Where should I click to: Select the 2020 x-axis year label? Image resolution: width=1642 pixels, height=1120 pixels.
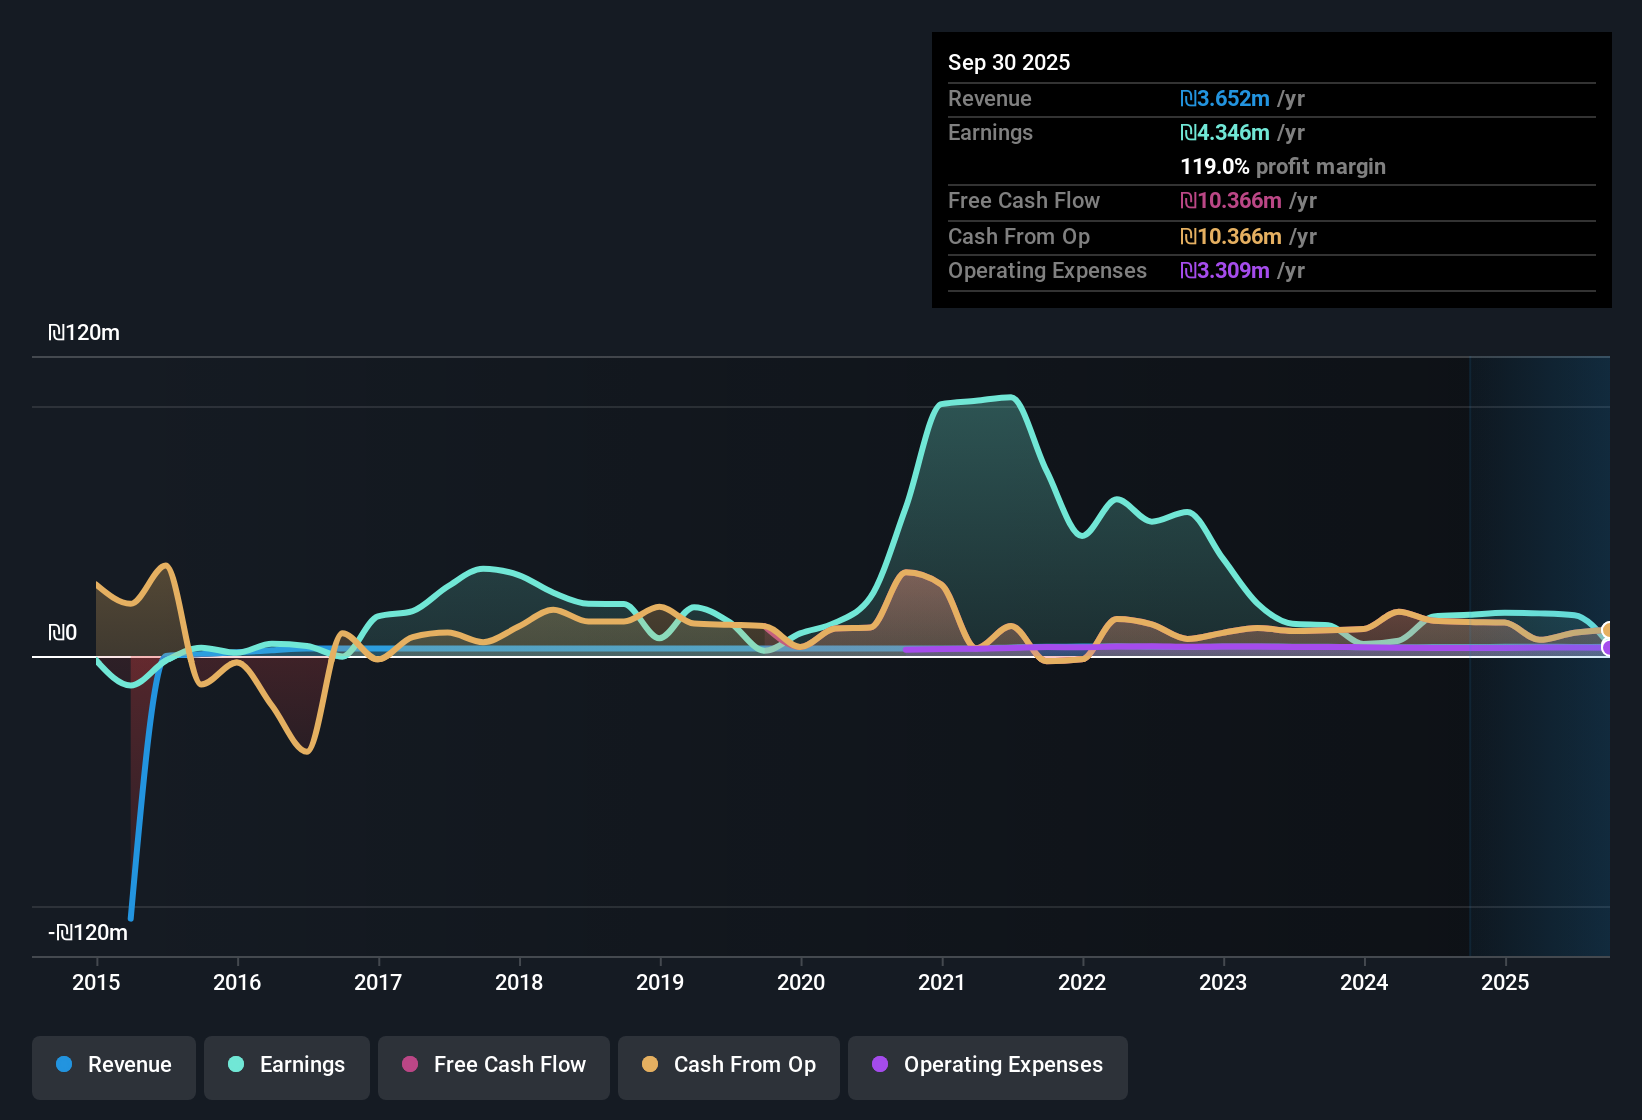click(x=801, y=982)
